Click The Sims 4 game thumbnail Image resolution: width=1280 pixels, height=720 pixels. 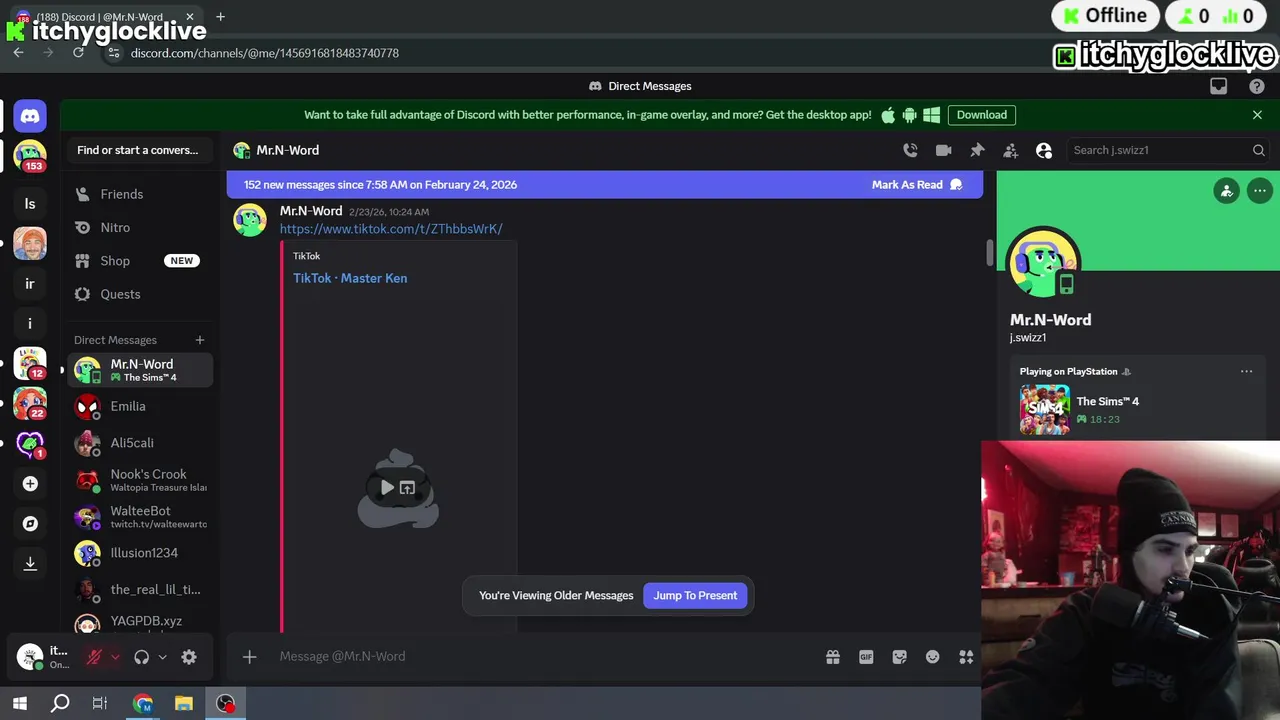click(x=1044, y=410)
